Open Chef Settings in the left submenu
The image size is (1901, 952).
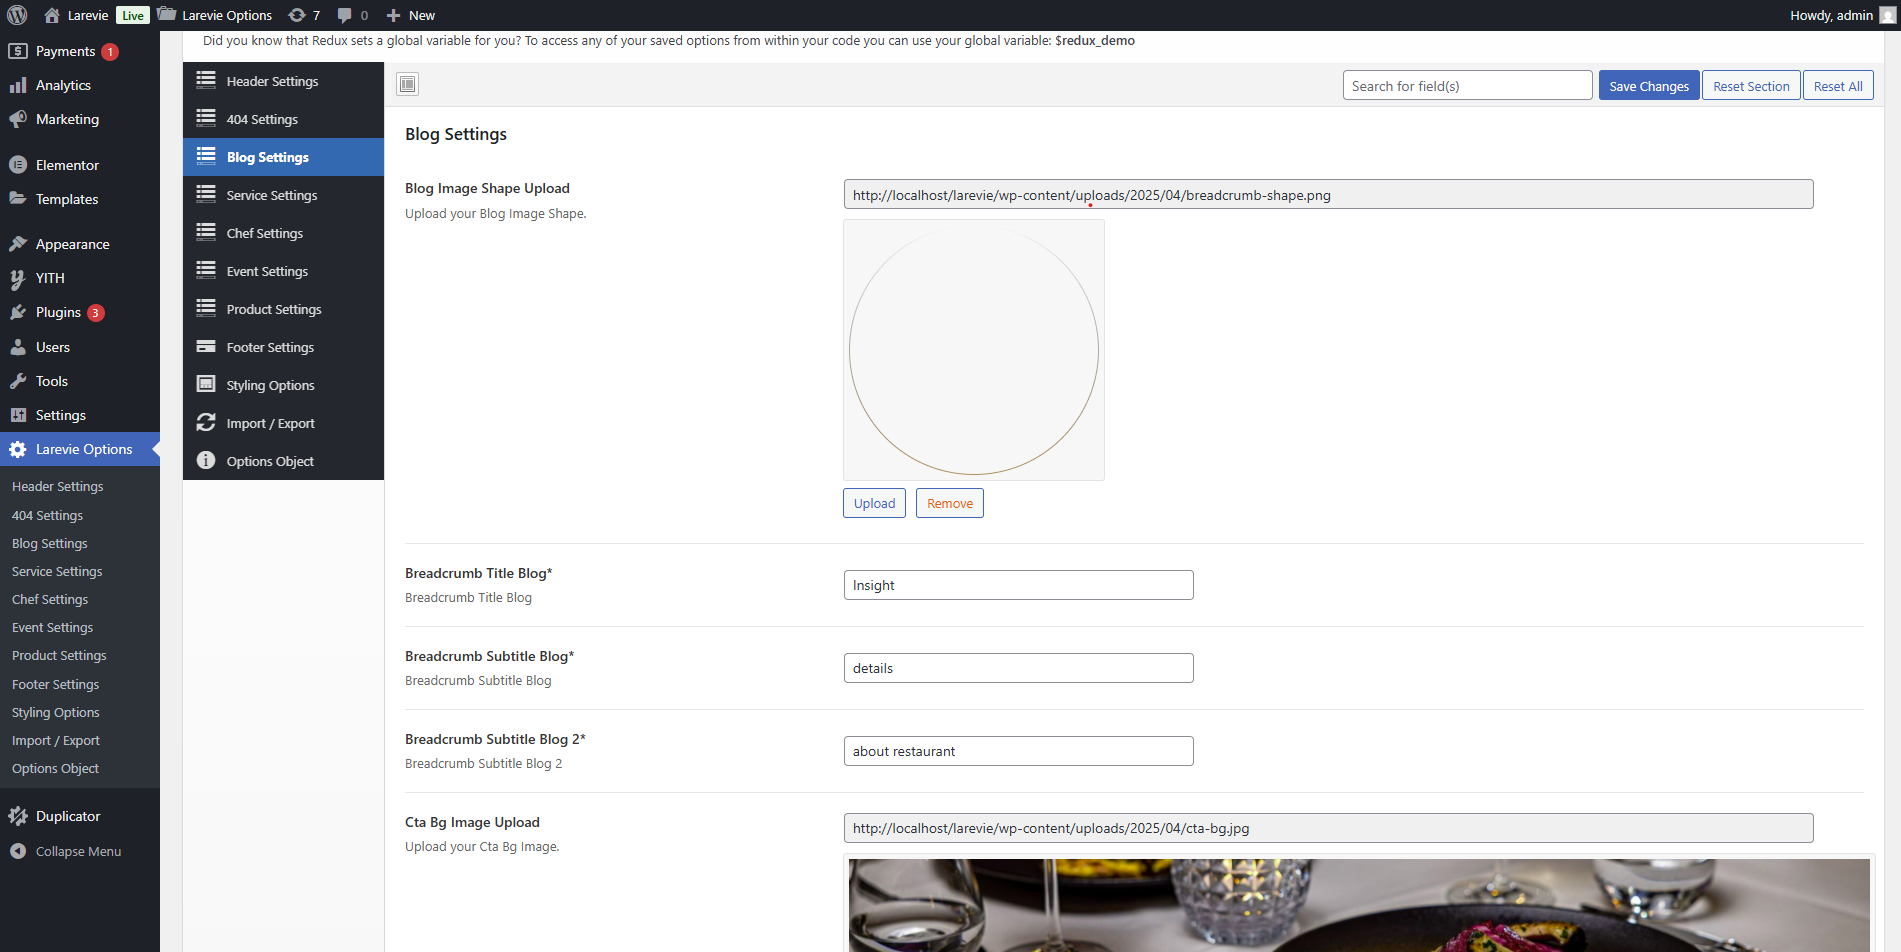50,599
